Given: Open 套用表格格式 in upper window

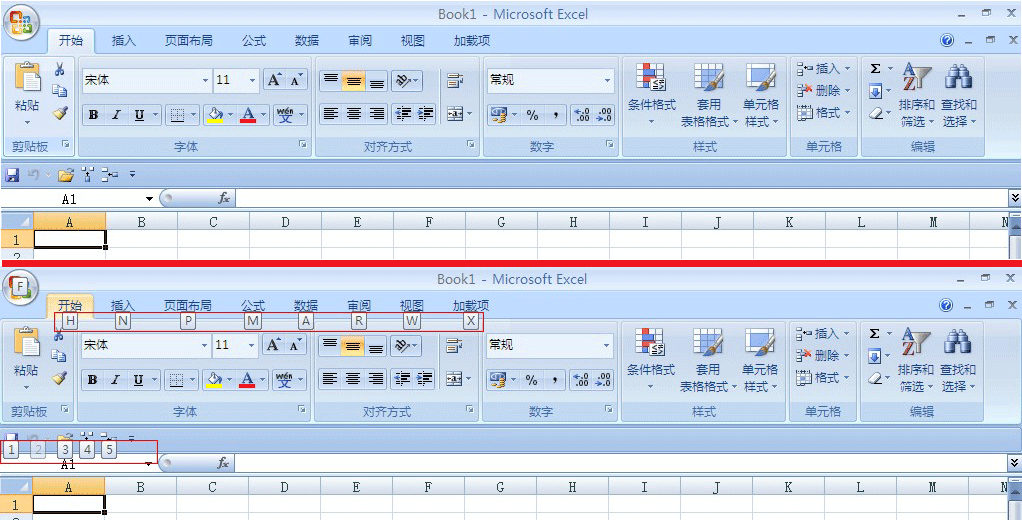Looking at the screenshot, I should [708, 94].
